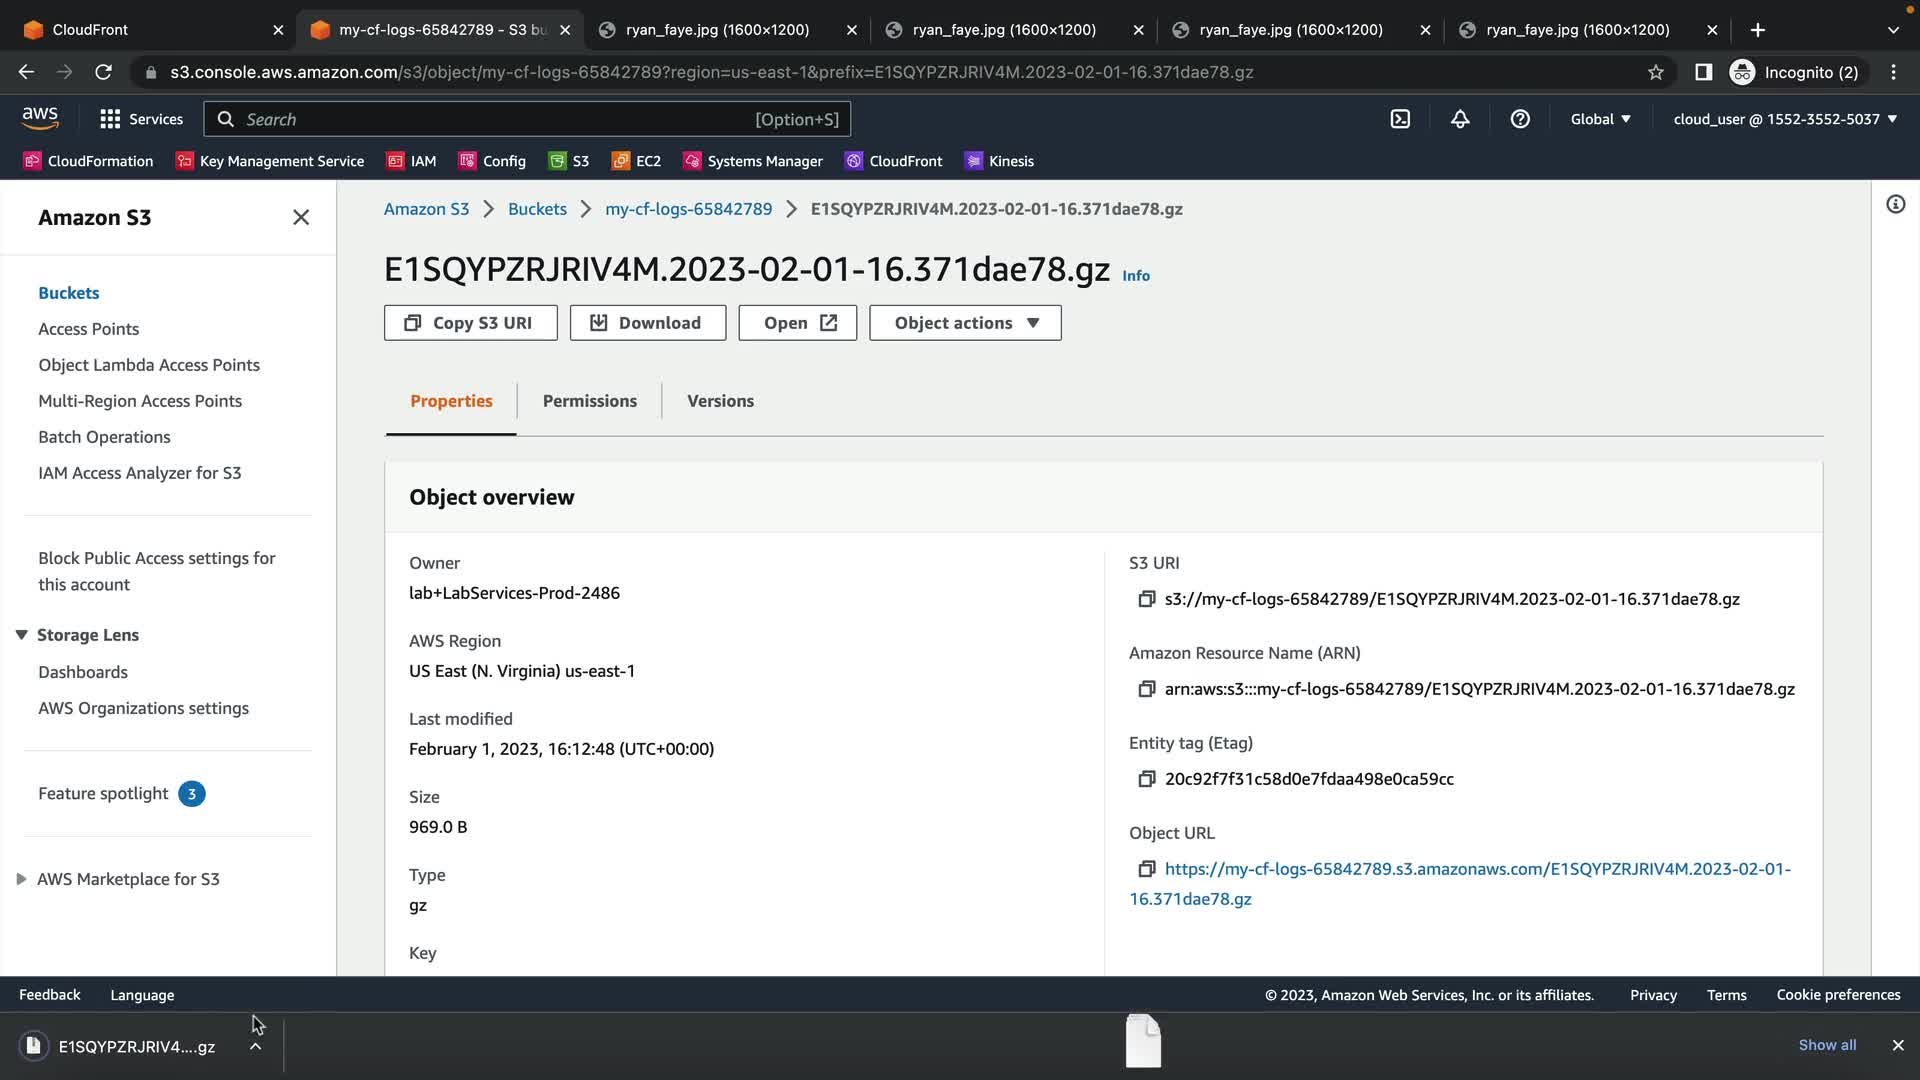Screen dimensions: 1920x1080
Task: Open the Global region dropdown
Action: 1600,119
